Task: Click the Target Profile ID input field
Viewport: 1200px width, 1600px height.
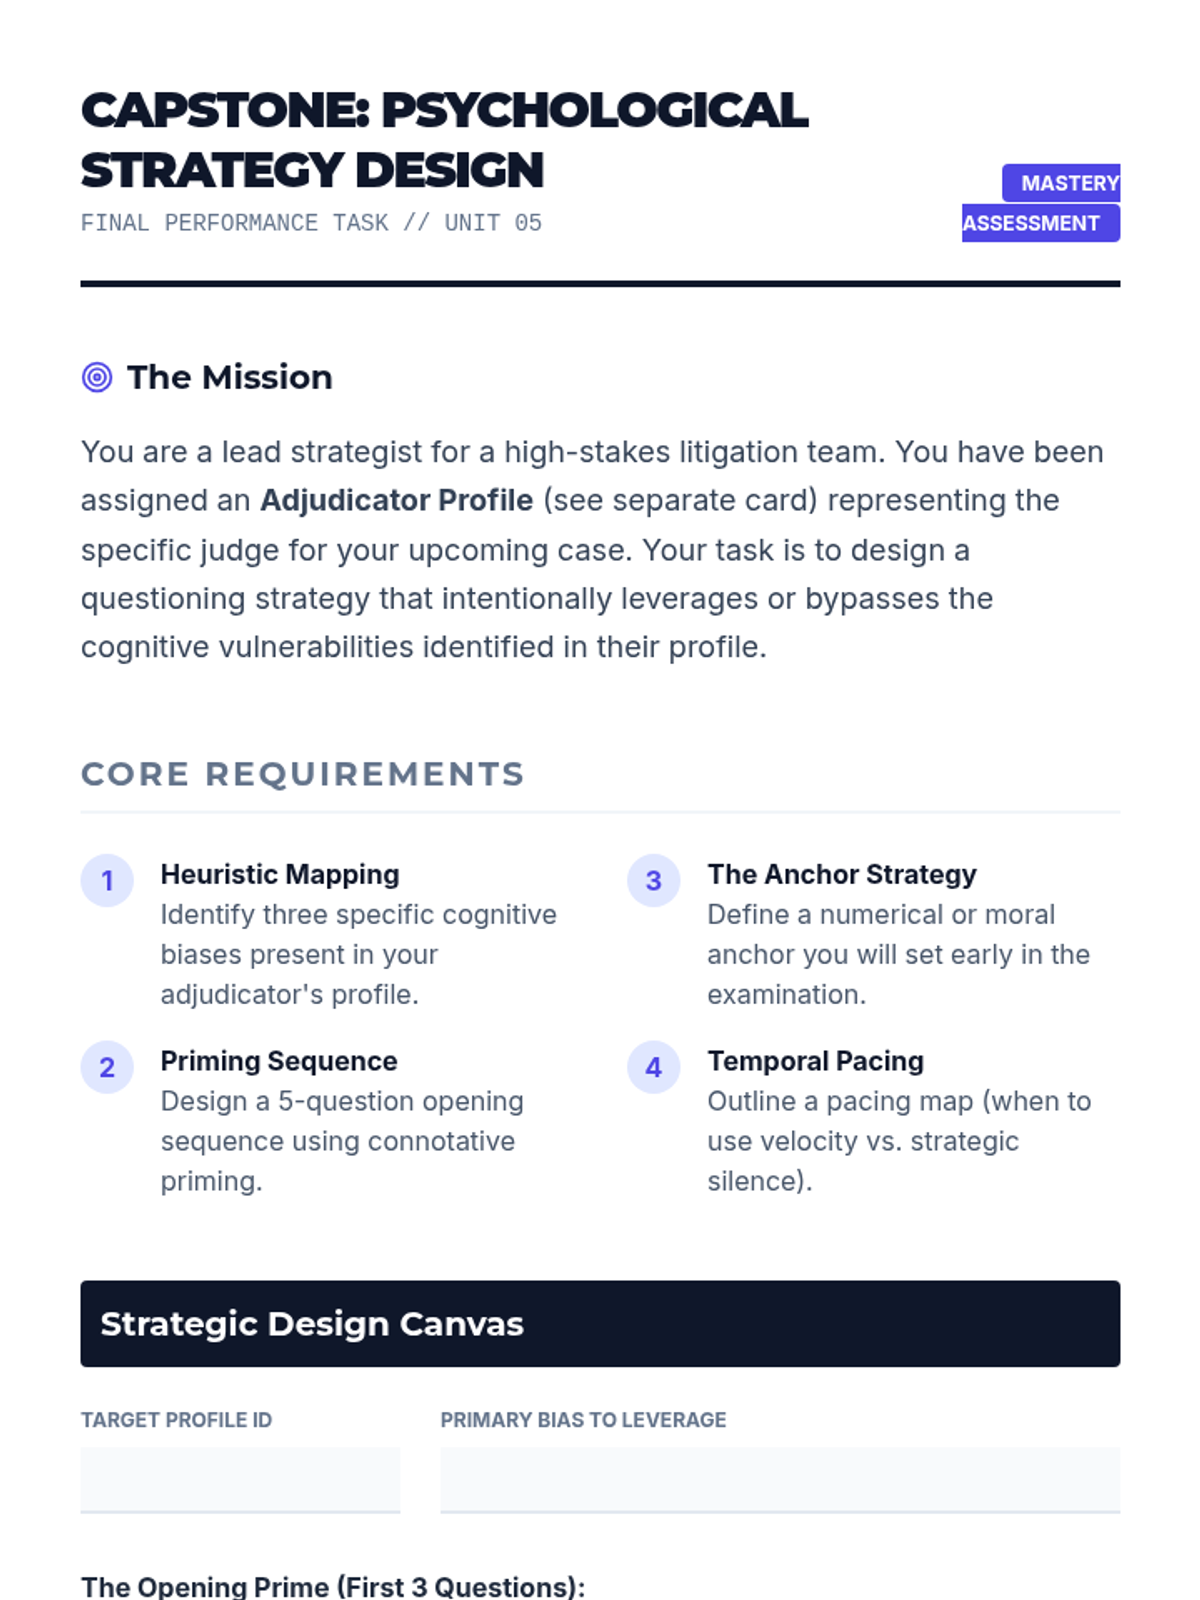Action: point(240,1479)
